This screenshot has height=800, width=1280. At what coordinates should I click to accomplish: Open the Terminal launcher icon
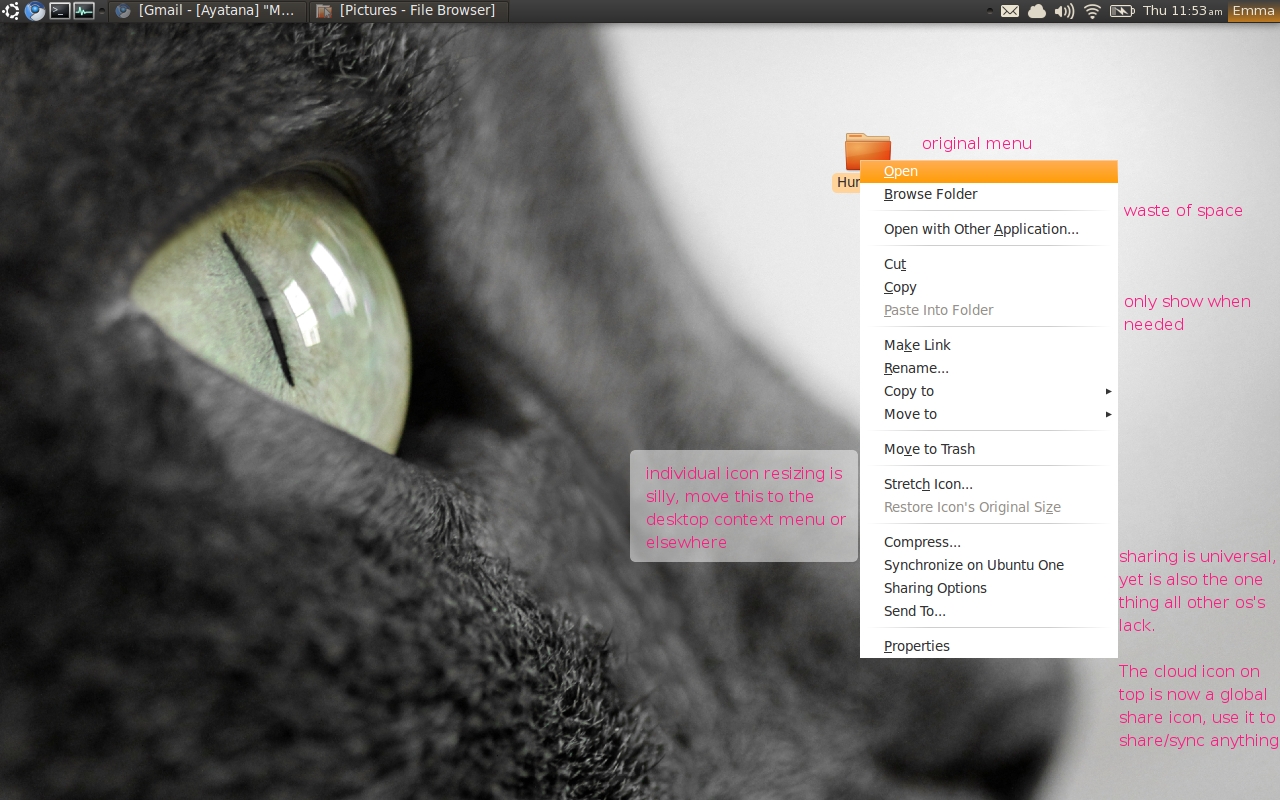click(x=60, y=11)
